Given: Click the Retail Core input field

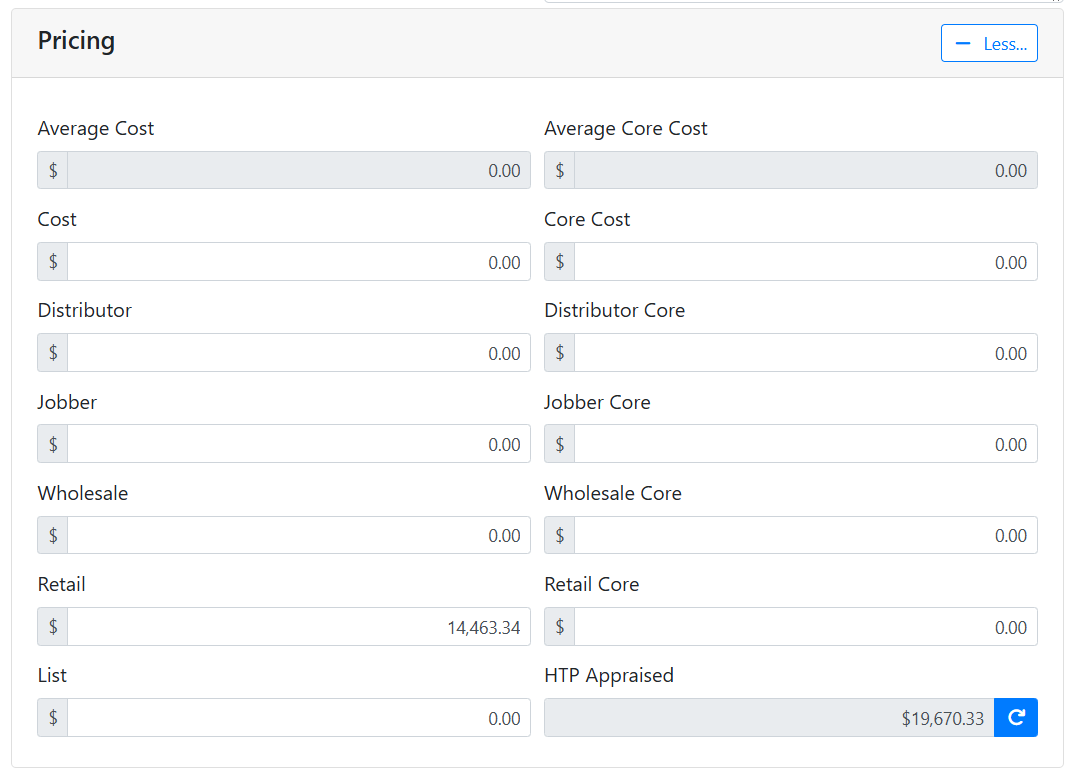Looking at the screenshot, I should 805,627.
